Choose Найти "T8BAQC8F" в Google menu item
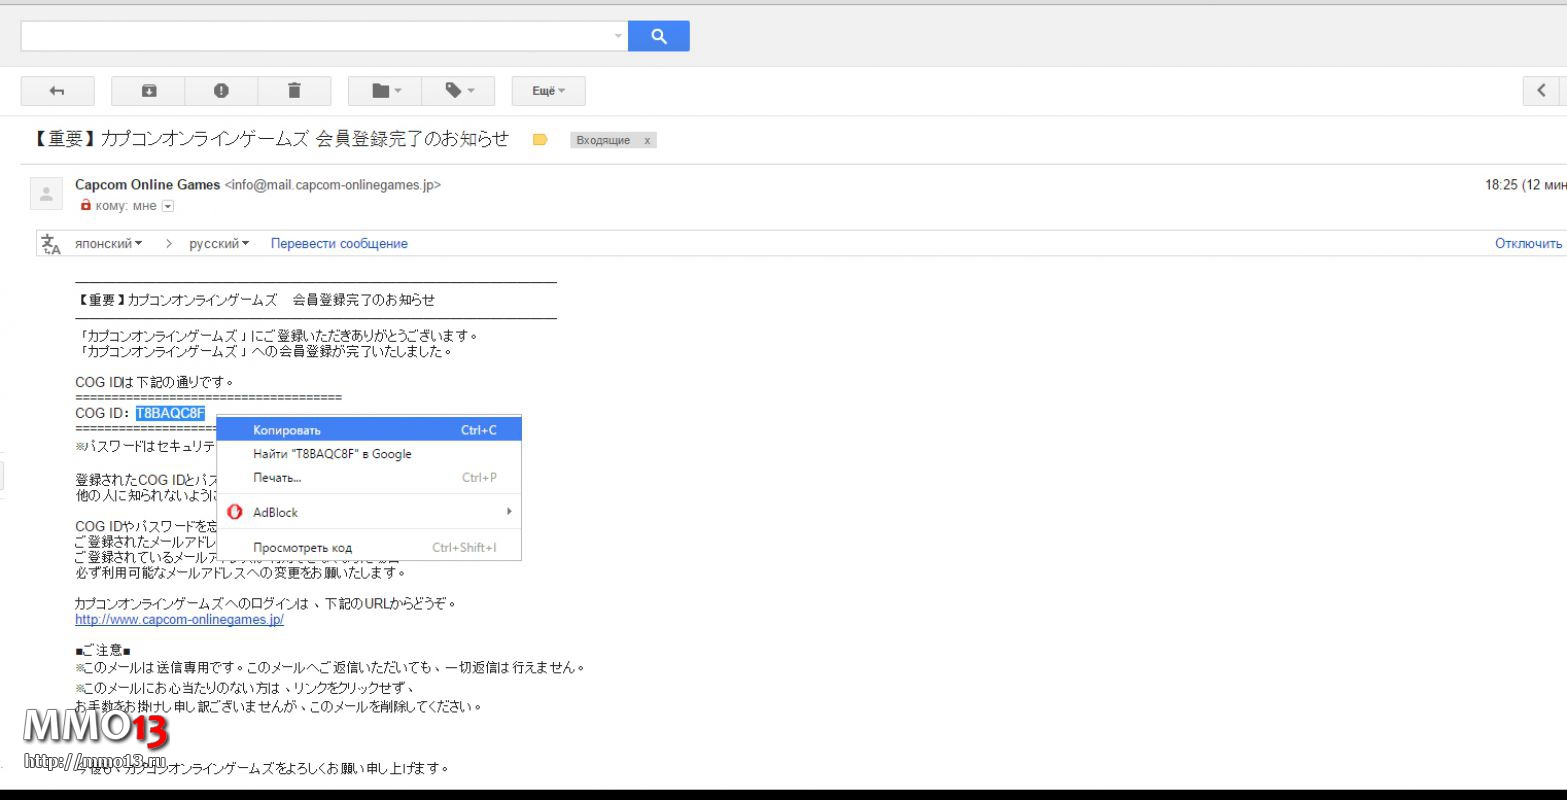 369,454
